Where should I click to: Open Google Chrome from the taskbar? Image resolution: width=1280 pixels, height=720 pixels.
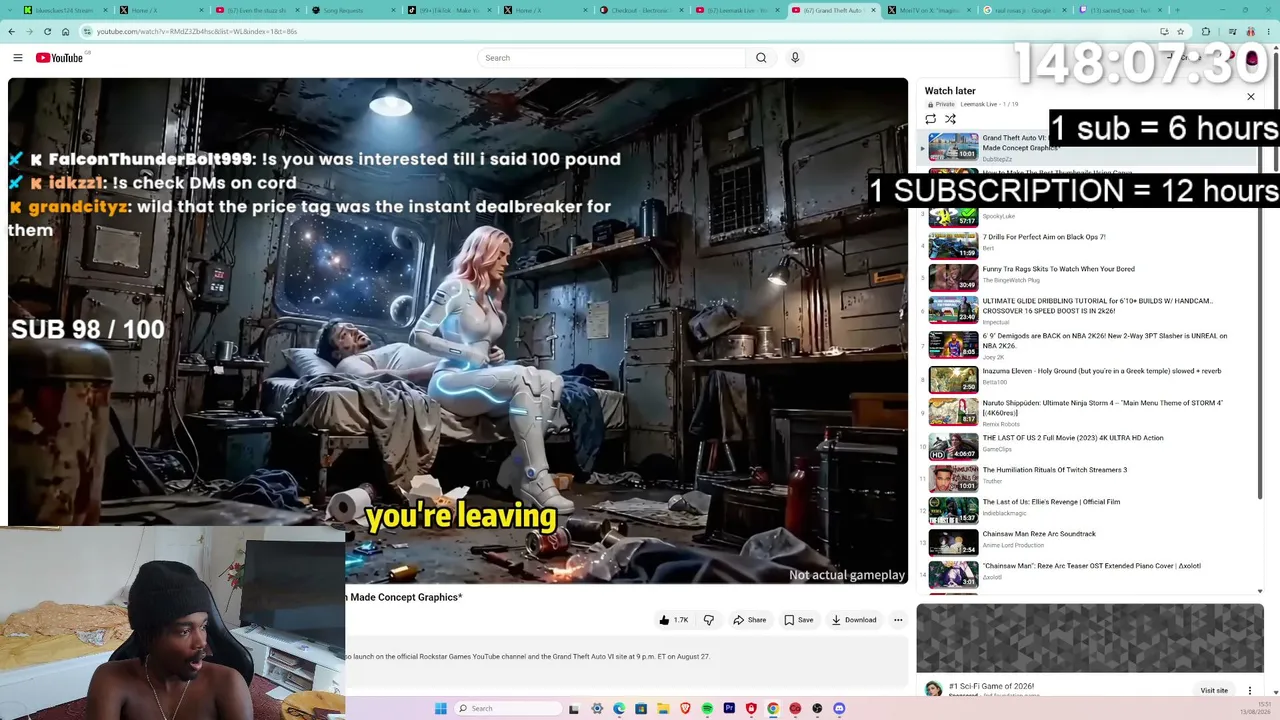tap(773, 708)
